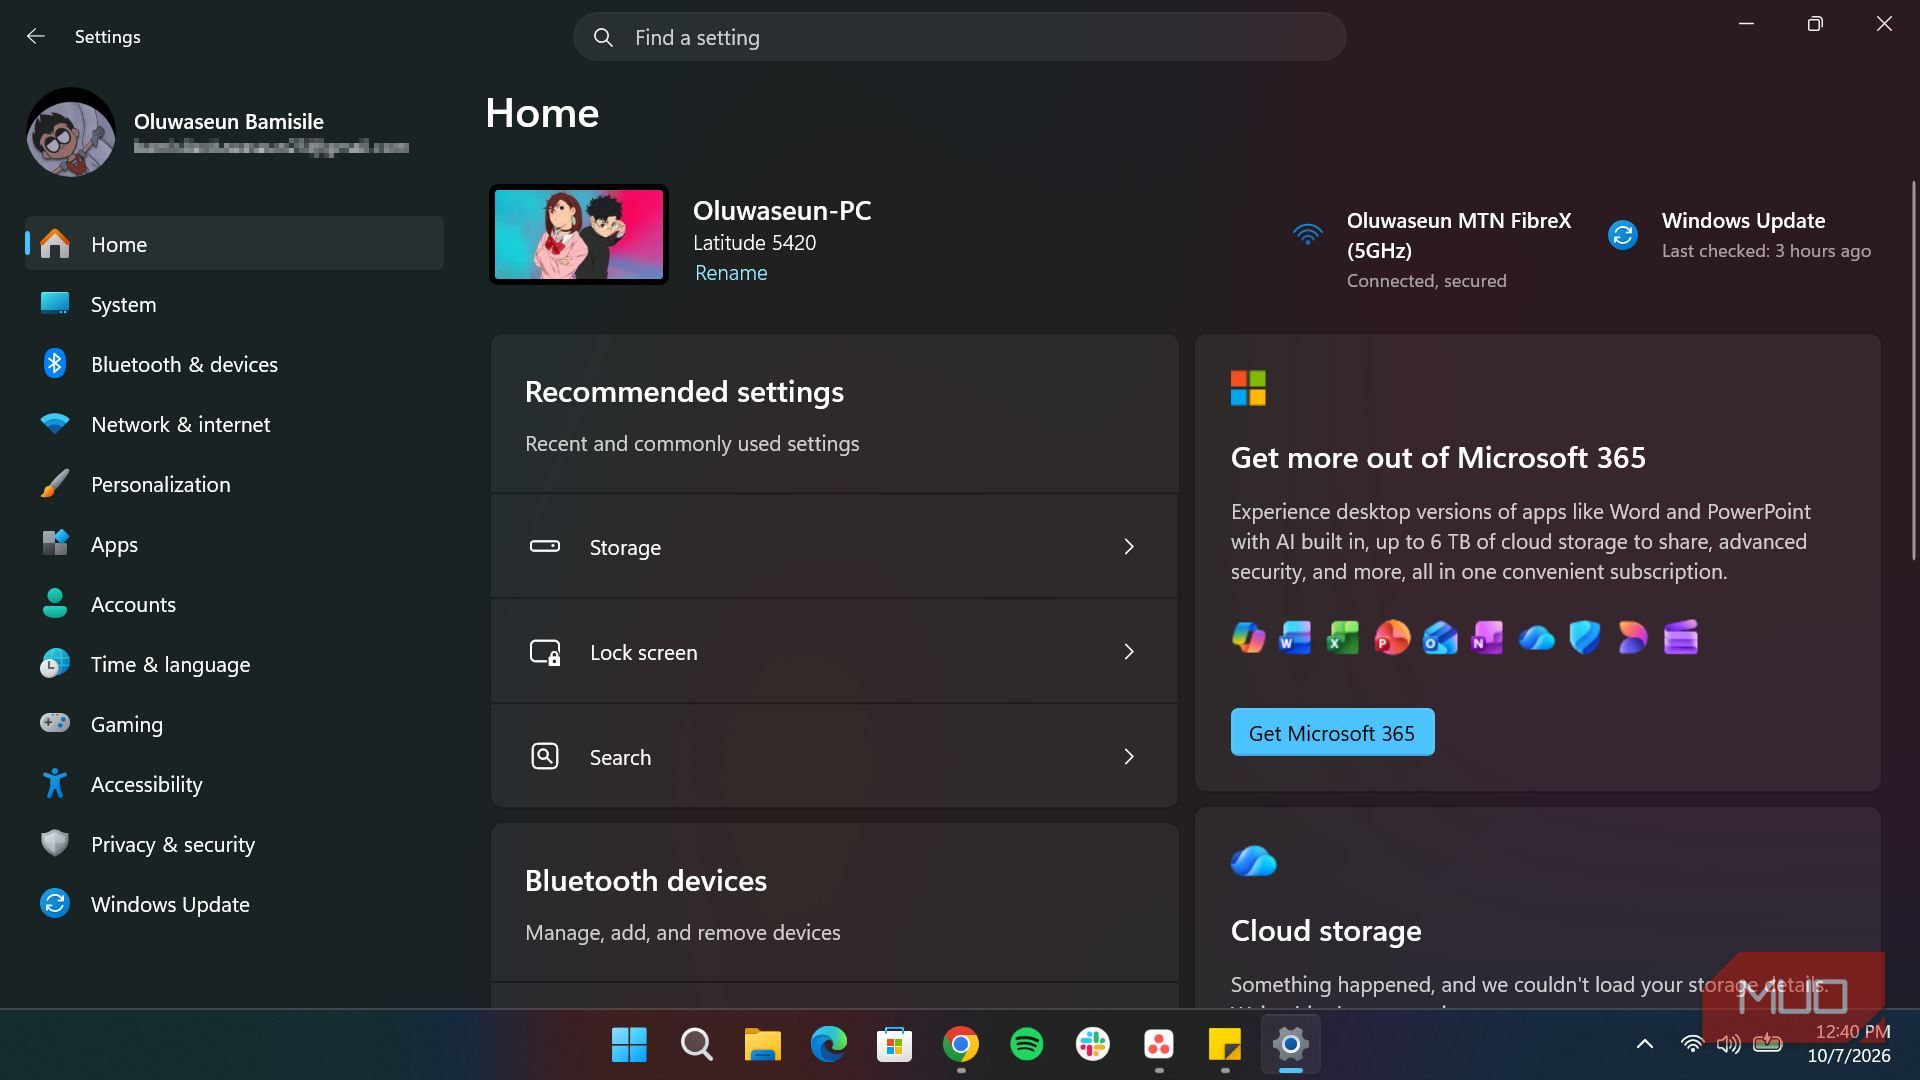
Task: Click the Copilot icon in Microsoft 365 card
Action: (x=1248, y=637)
